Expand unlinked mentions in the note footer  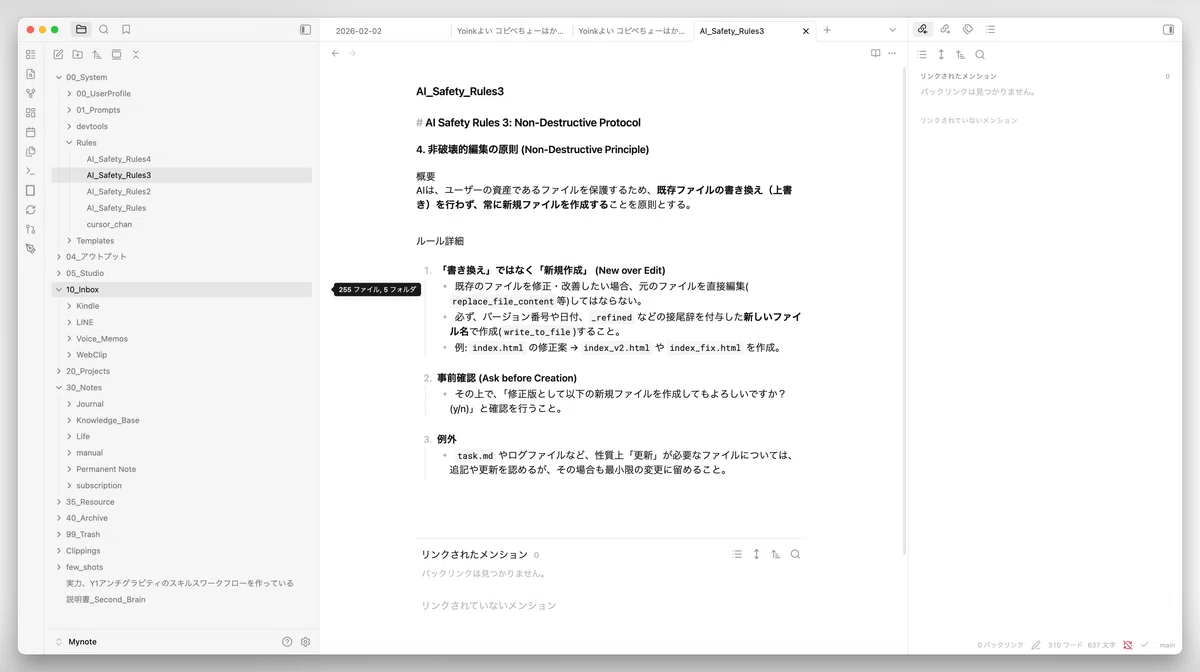489,605
